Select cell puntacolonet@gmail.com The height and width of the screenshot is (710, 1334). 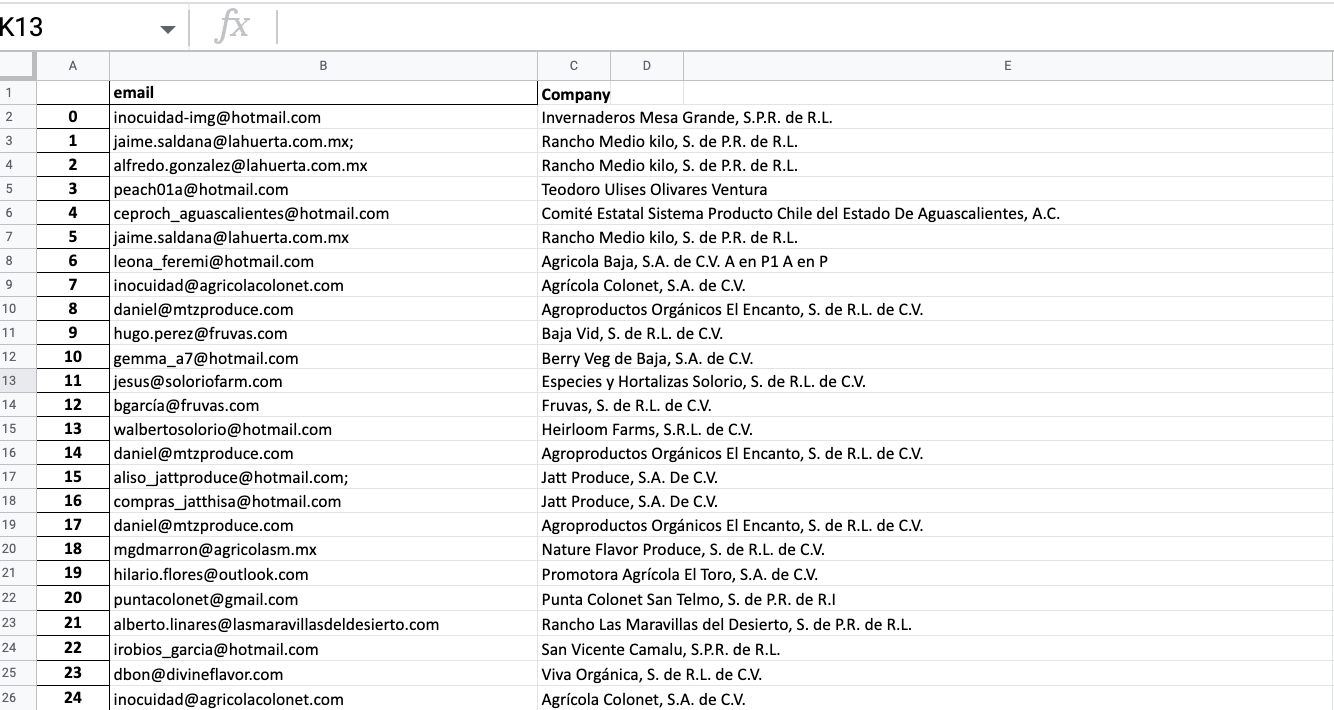click(323, 599)
